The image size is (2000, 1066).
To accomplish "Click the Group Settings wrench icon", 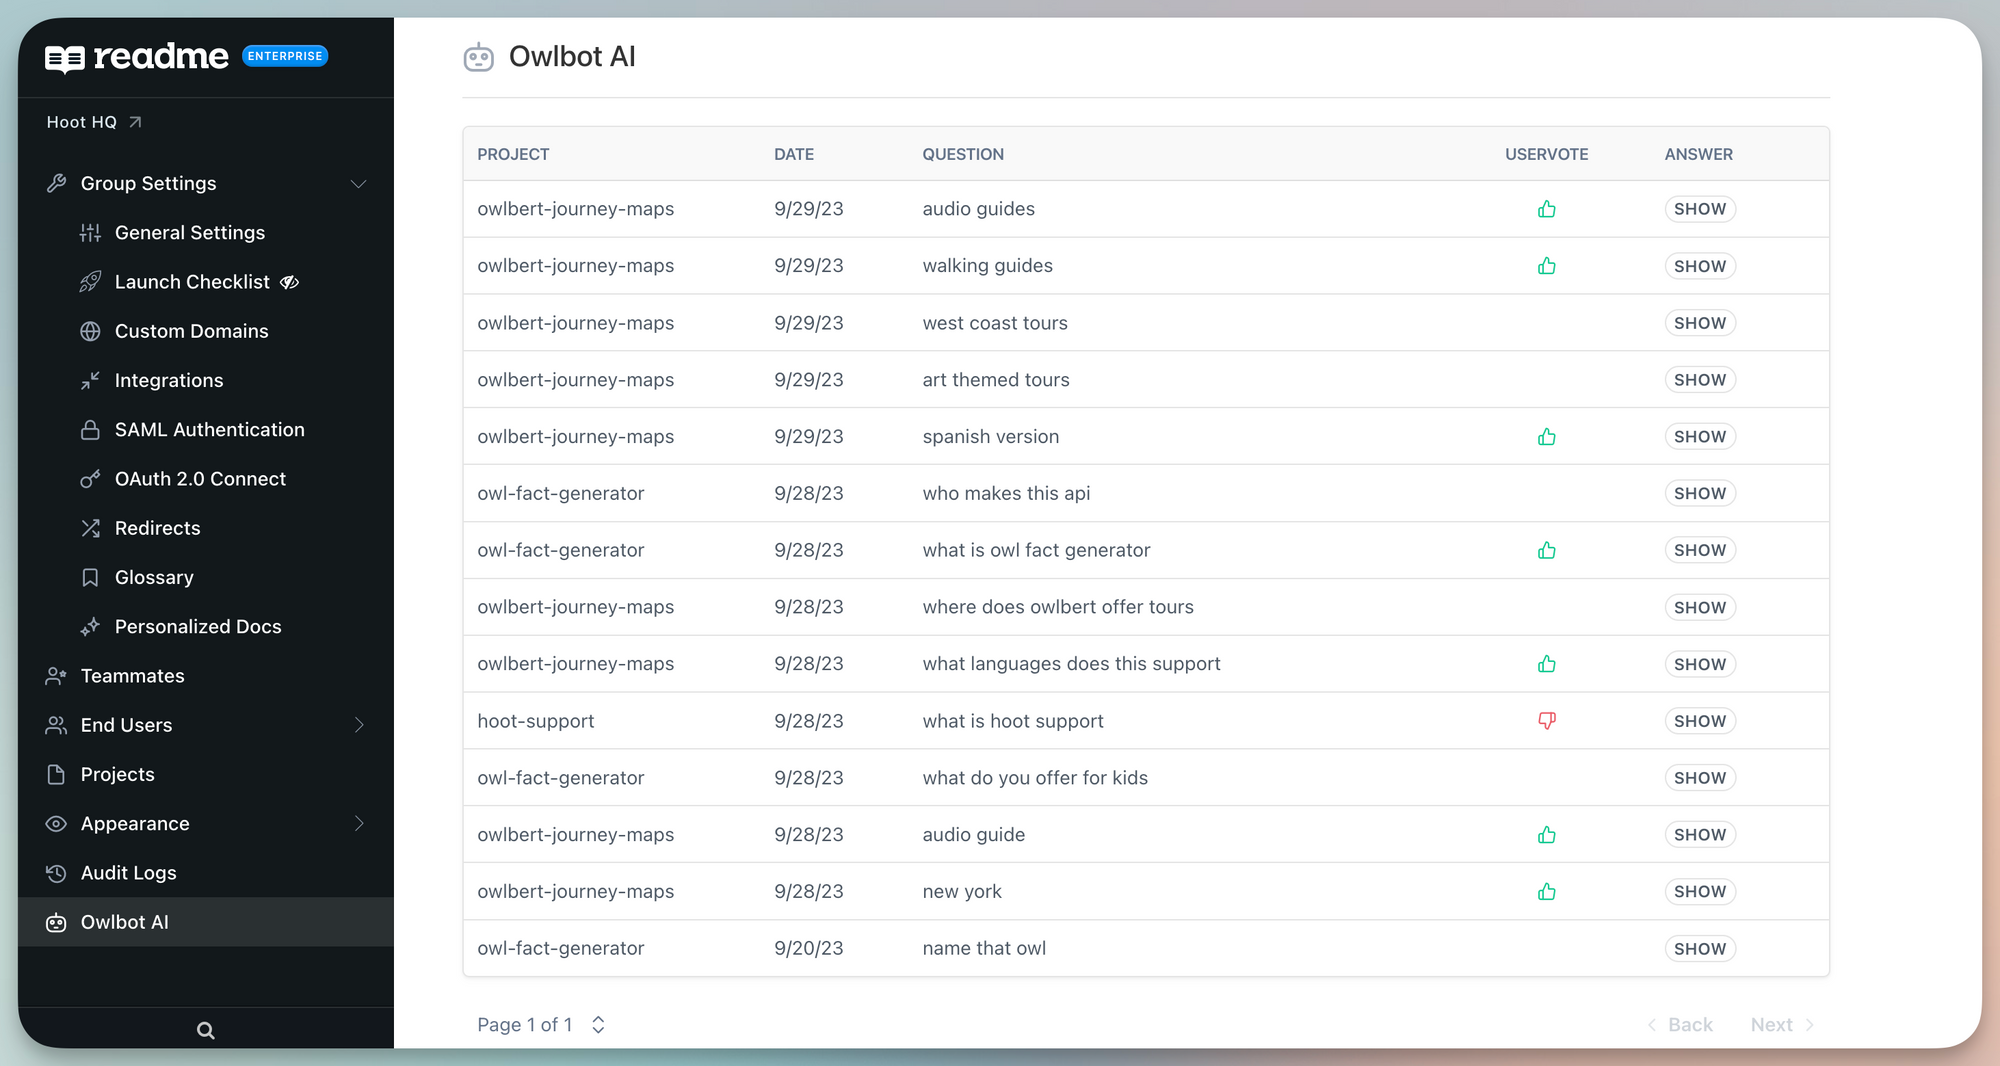I will tap(56, 184).
